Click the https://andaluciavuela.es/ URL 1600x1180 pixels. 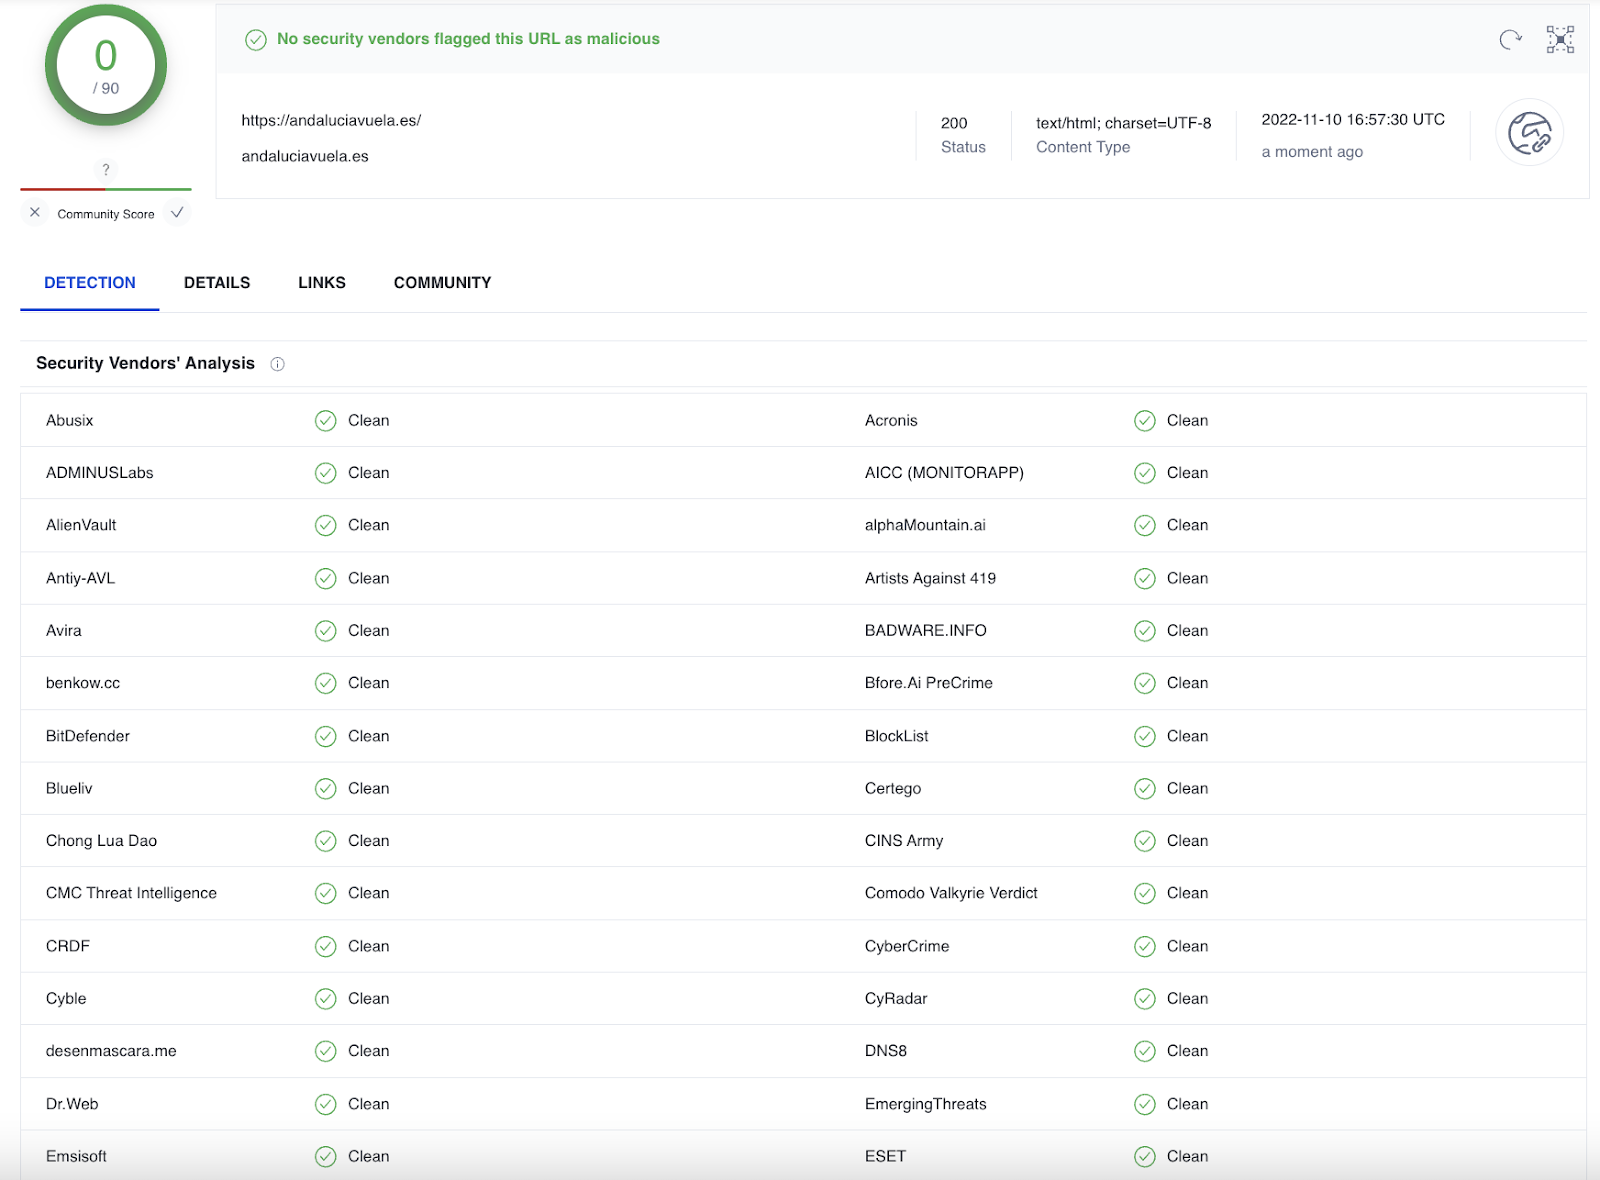[x=331, y=120]
